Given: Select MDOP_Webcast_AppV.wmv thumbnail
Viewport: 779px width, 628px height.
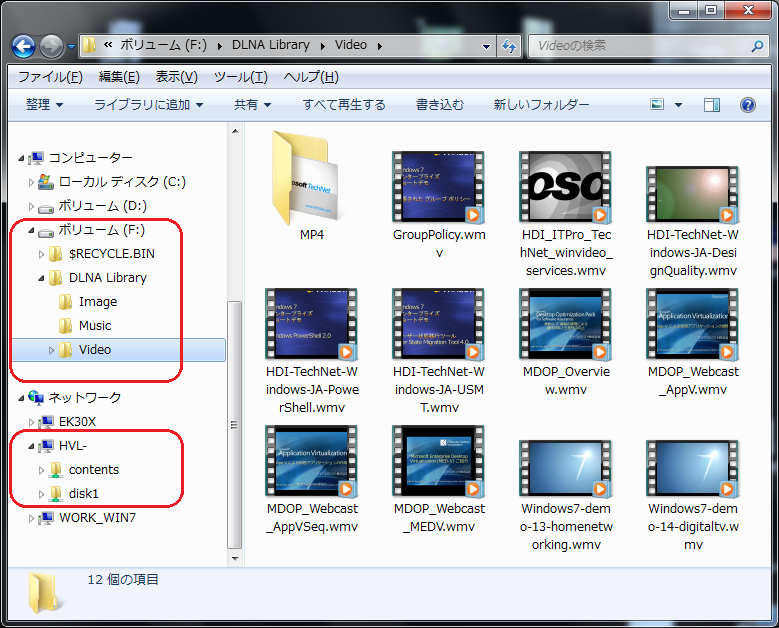Looking at the screenshot, I should pyautogui.click(x=693, y=323).
